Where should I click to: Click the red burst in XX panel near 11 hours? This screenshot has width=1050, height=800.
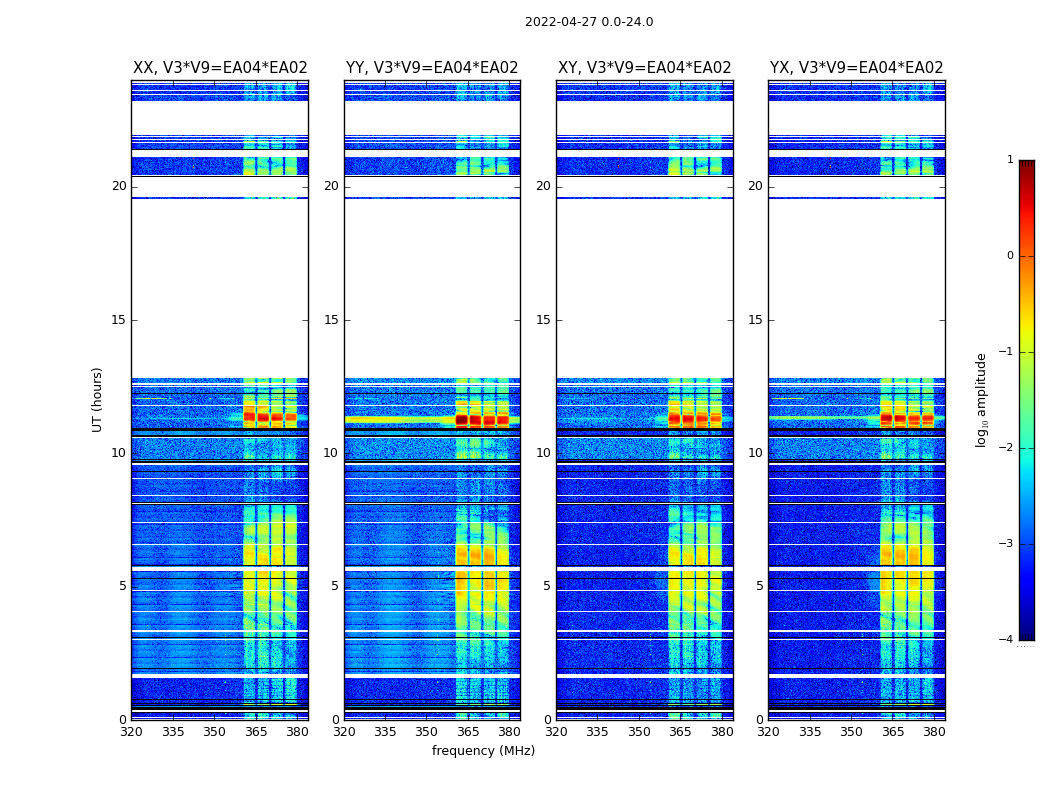[270, 417]
